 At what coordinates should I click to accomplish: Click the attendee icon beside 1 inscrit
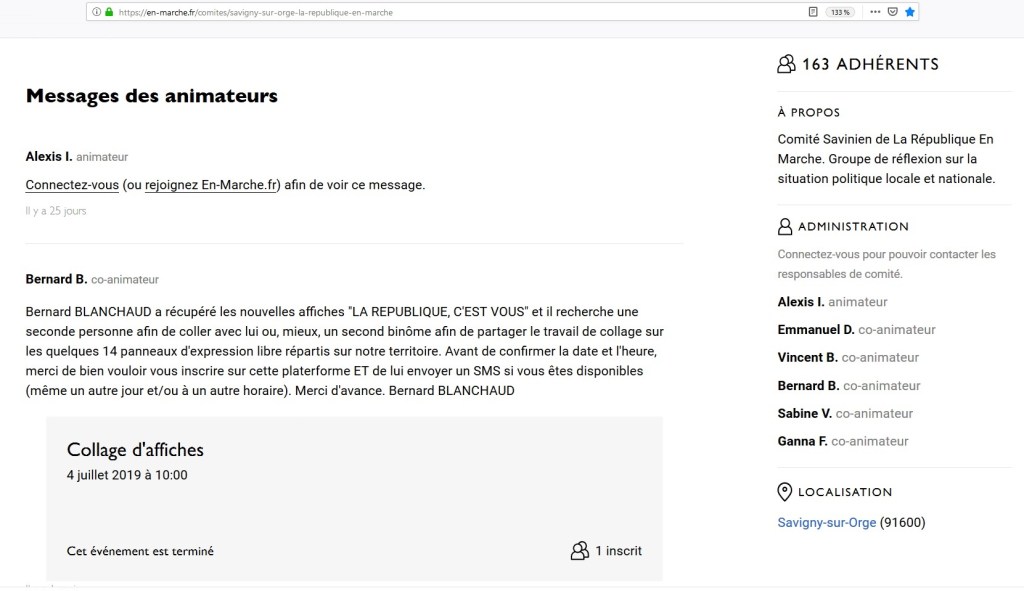pyautogui.click(x=579, y=550)
